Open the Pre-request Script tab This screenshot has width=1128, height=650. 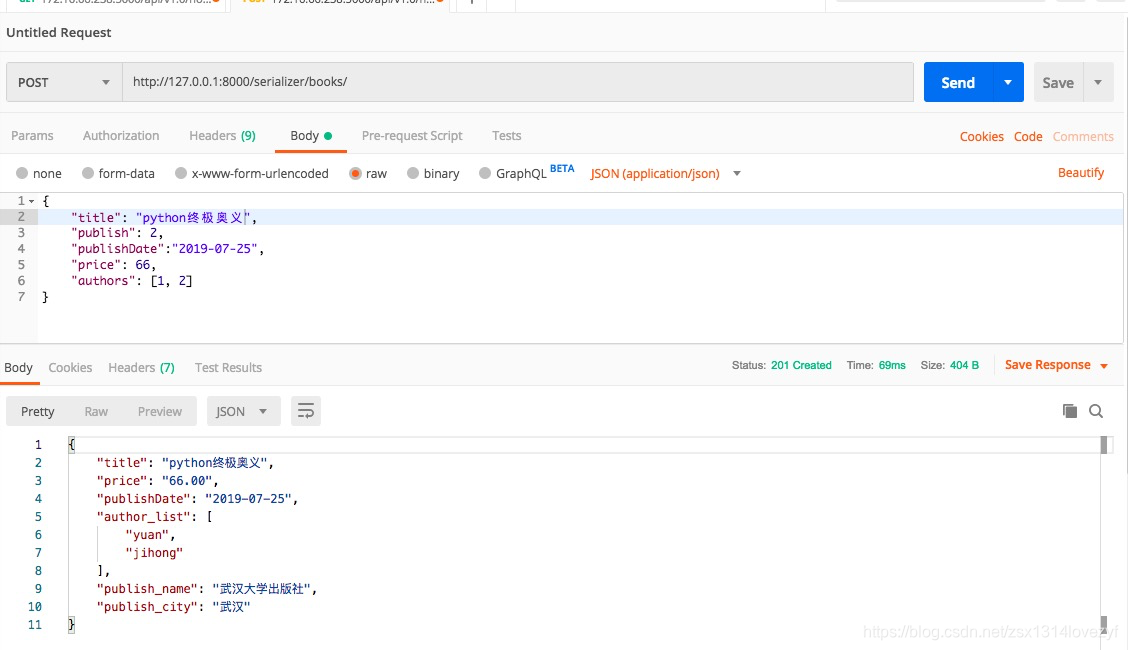(x=412, y=136)
